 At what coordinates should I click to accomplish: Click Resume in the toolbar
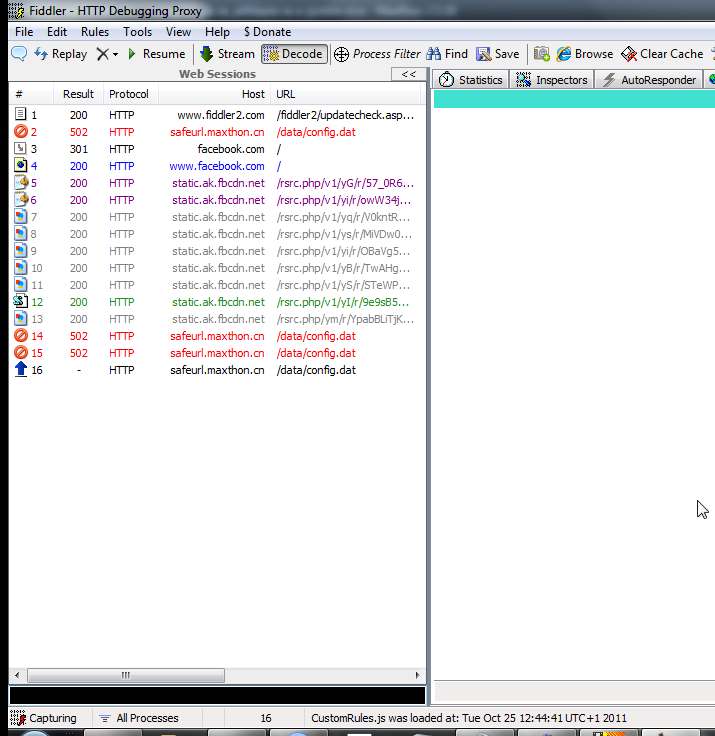[x=156, y=54]
